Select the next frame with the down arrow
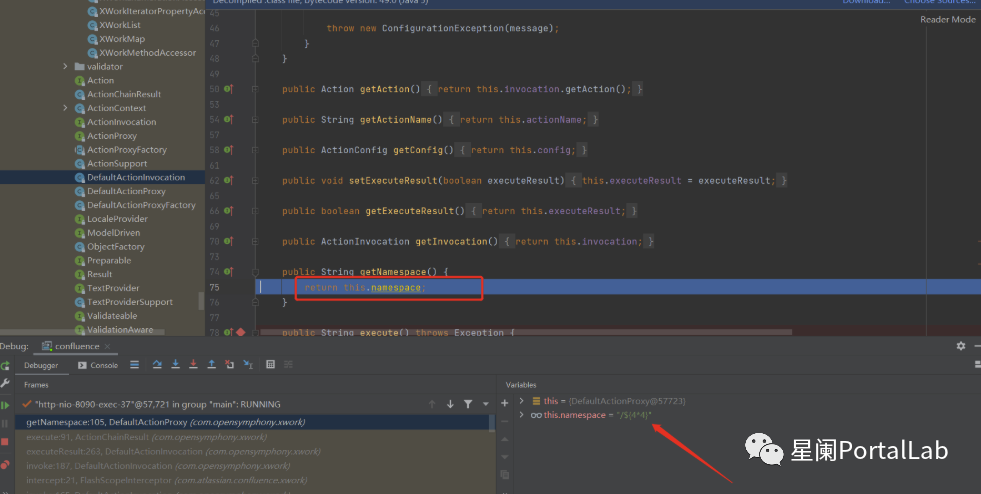This screenshot has height=494, width=981. pos(450,405)
